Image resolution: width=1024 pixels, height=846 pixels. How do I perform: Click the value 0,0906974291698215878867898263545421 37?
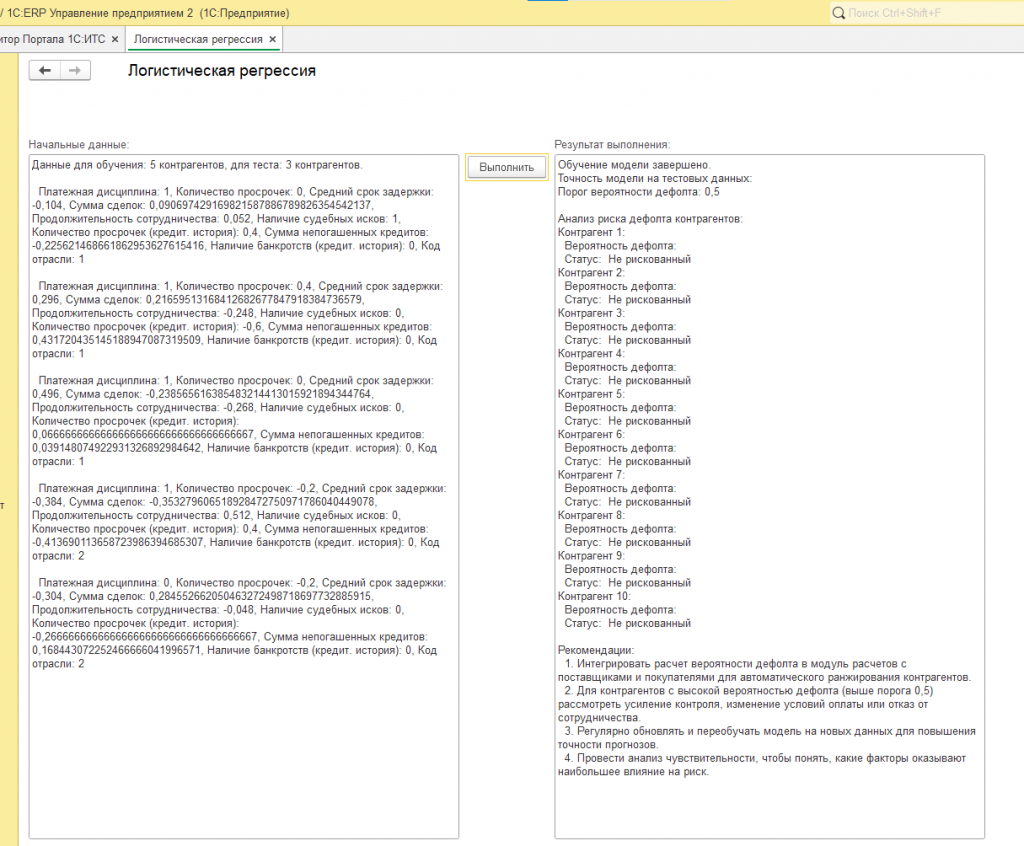pos(261,206)
